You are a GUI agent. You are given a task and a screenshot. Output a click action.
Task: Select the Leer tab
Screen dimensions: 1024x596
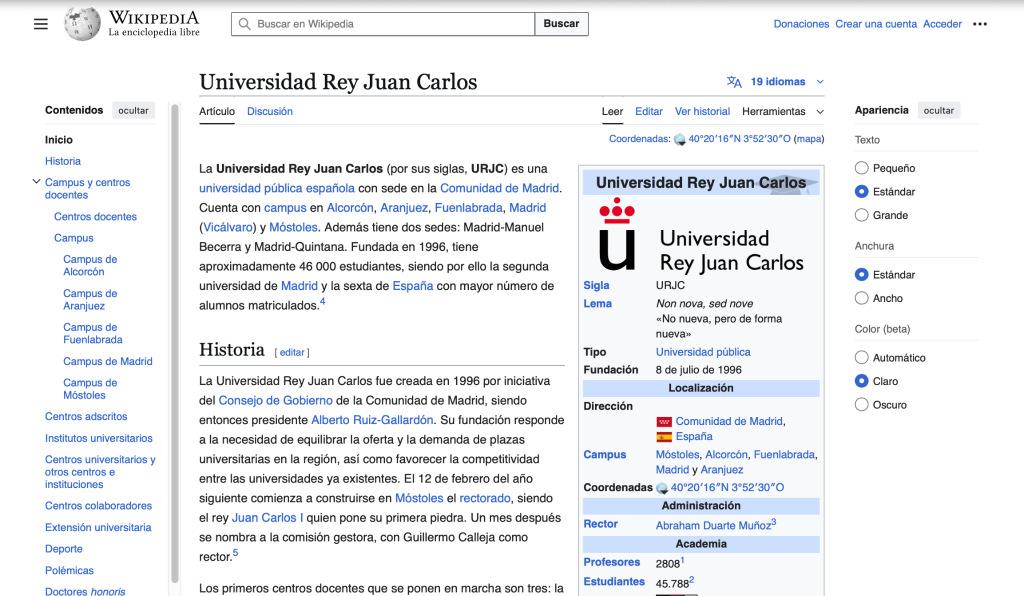(612, 112)
